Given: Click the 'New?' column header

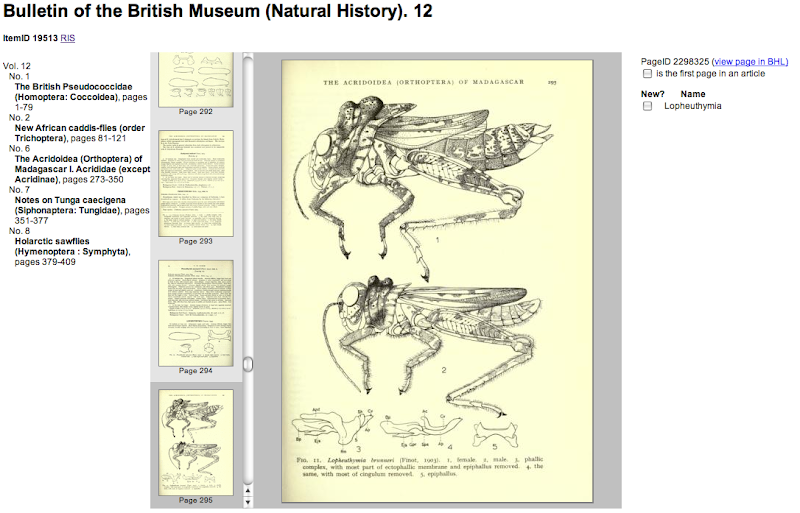Looking at the screenshot, I should coord(653,94).
